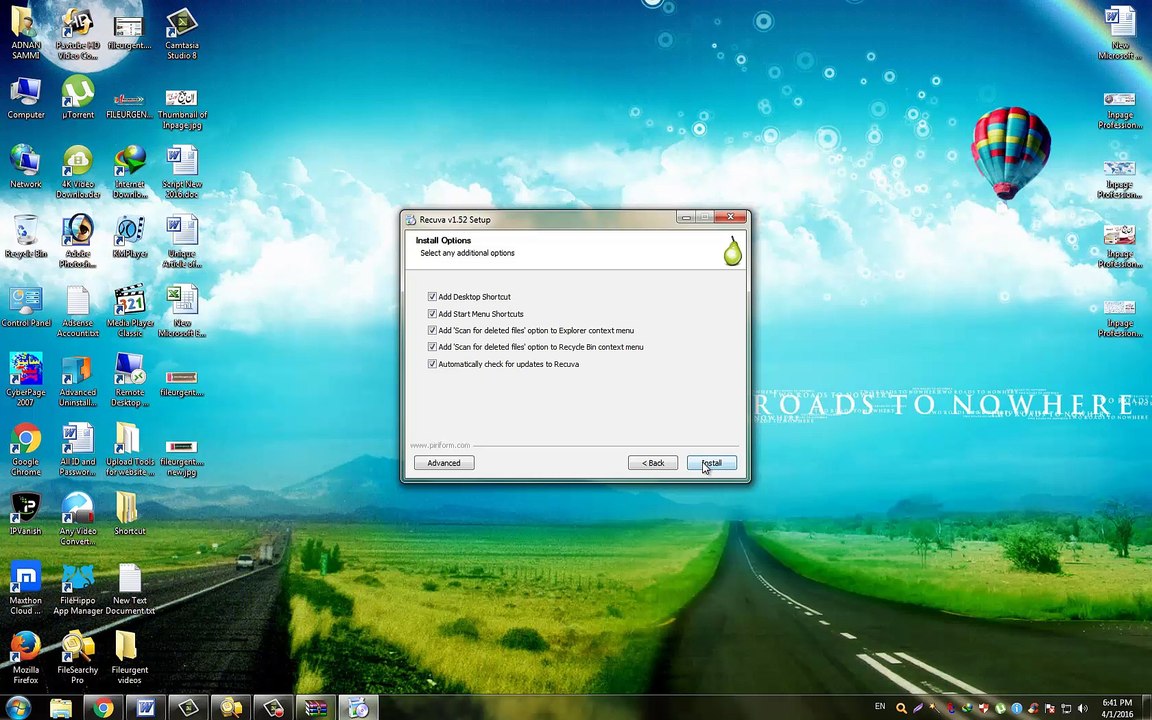1152x720 pixels.
Task: Select the Adsense Account.txt file
Action: click(x=78, y=310)
